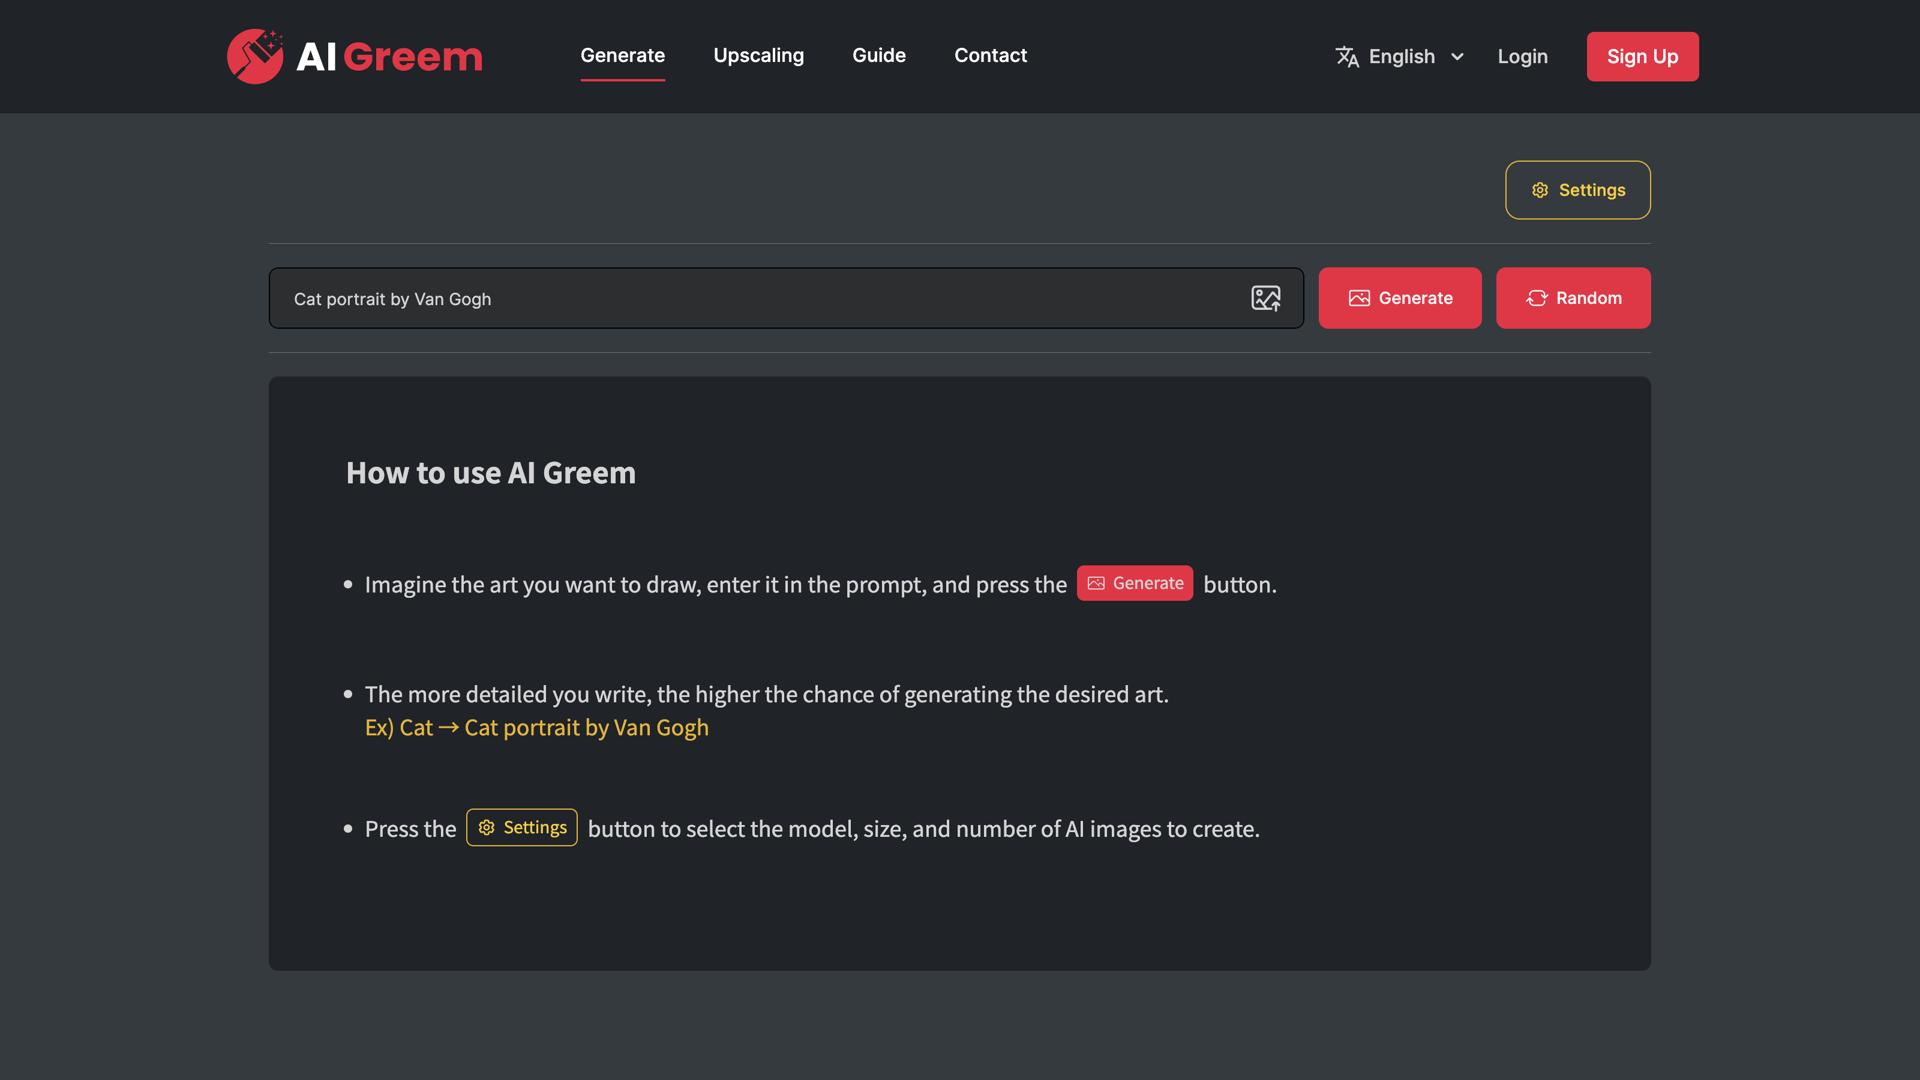Click the AI Greem logo icon
Screen dimensions: 1920x1080
pyautogui.click(x=254, y=56)
